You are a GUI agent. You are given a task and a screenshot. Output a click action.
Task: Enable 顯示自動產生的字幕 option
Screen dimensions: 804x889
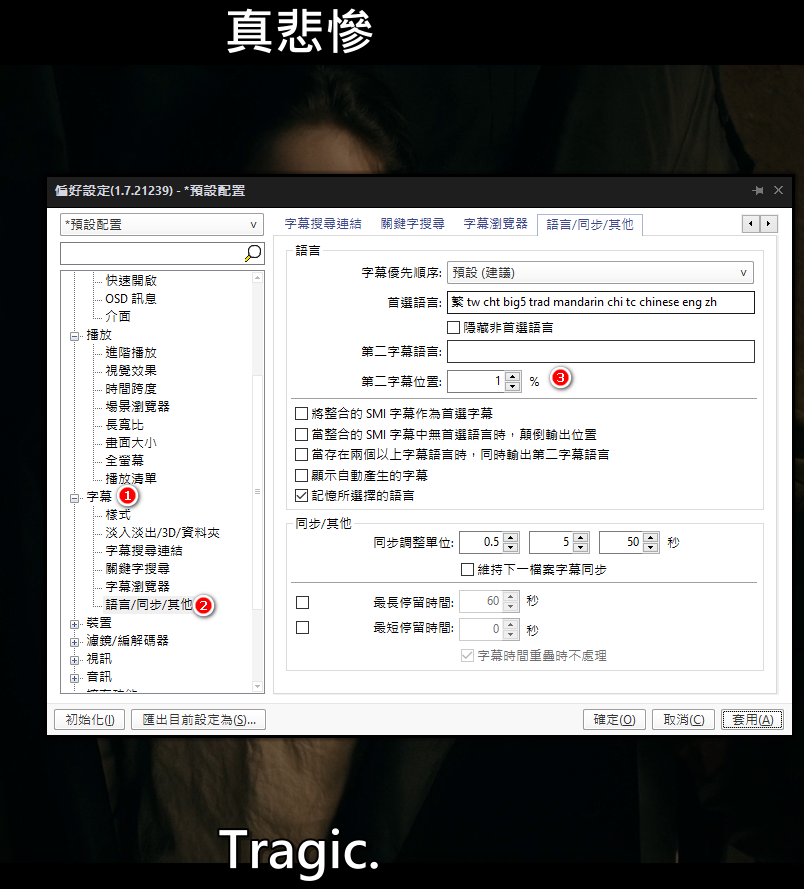pyautogui.click(x=302, y=476)
